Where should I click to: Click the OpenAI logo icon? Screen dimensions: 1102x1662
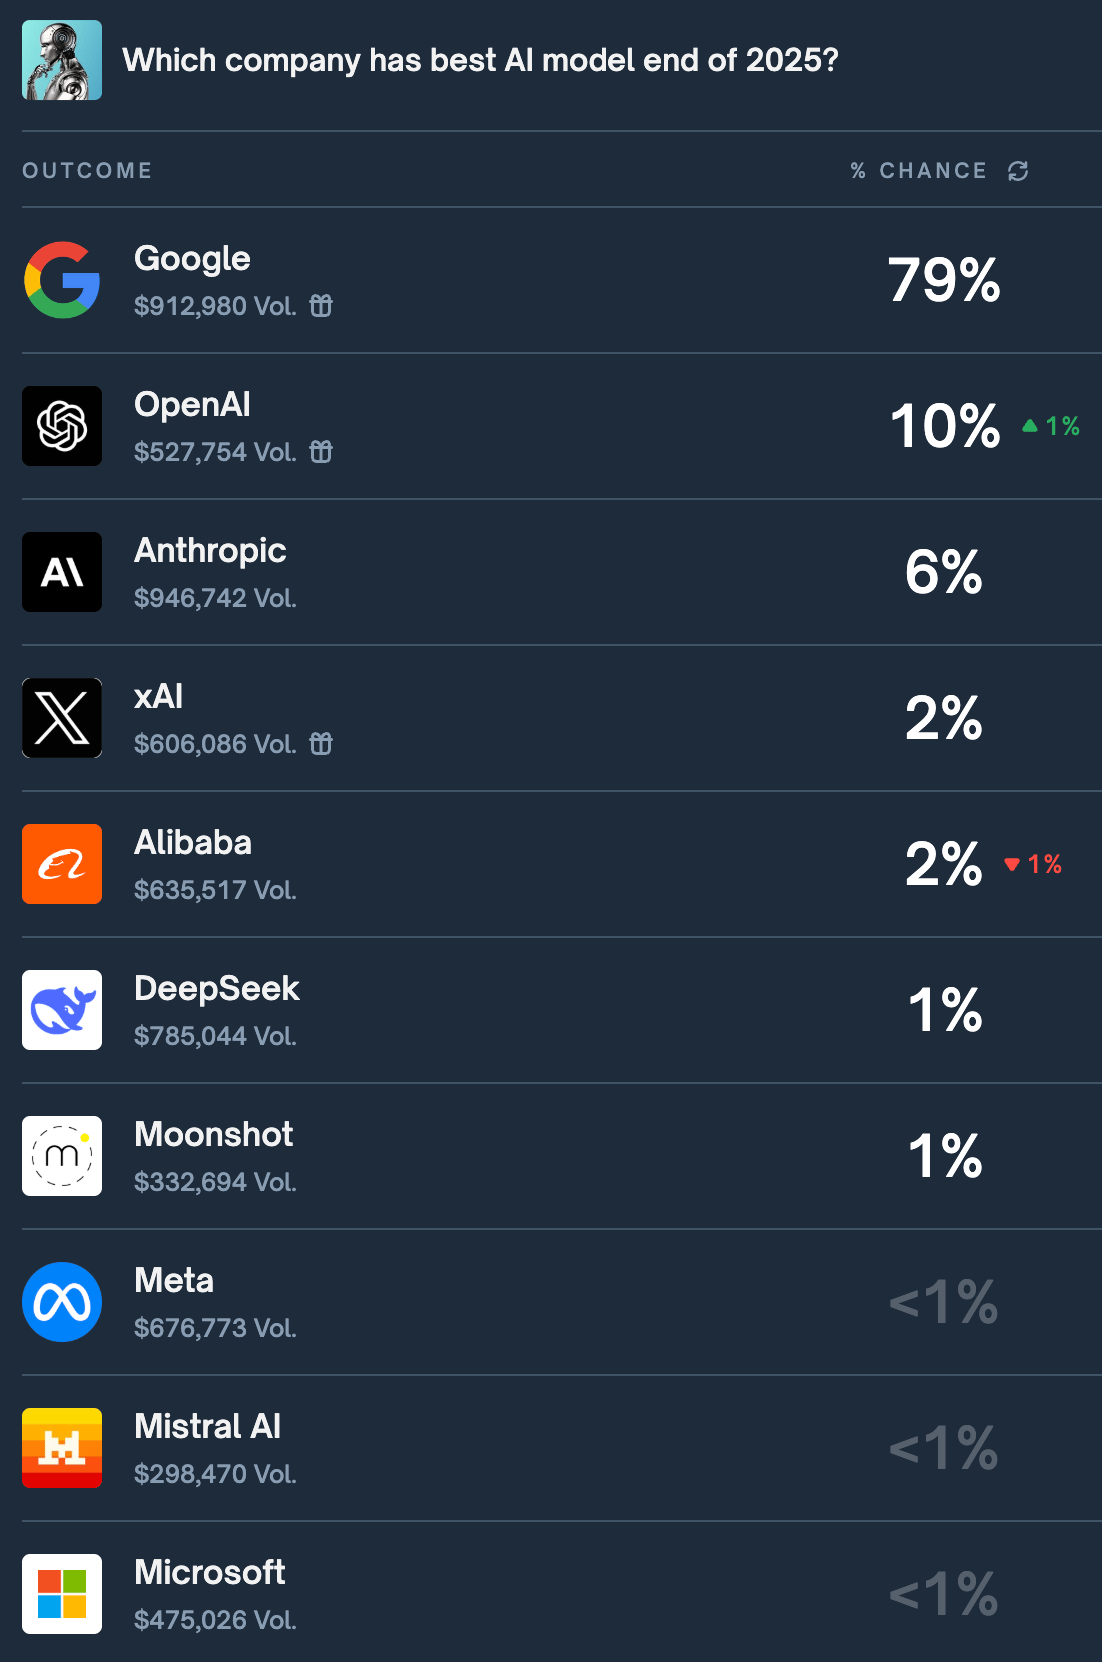coord(62,426)
